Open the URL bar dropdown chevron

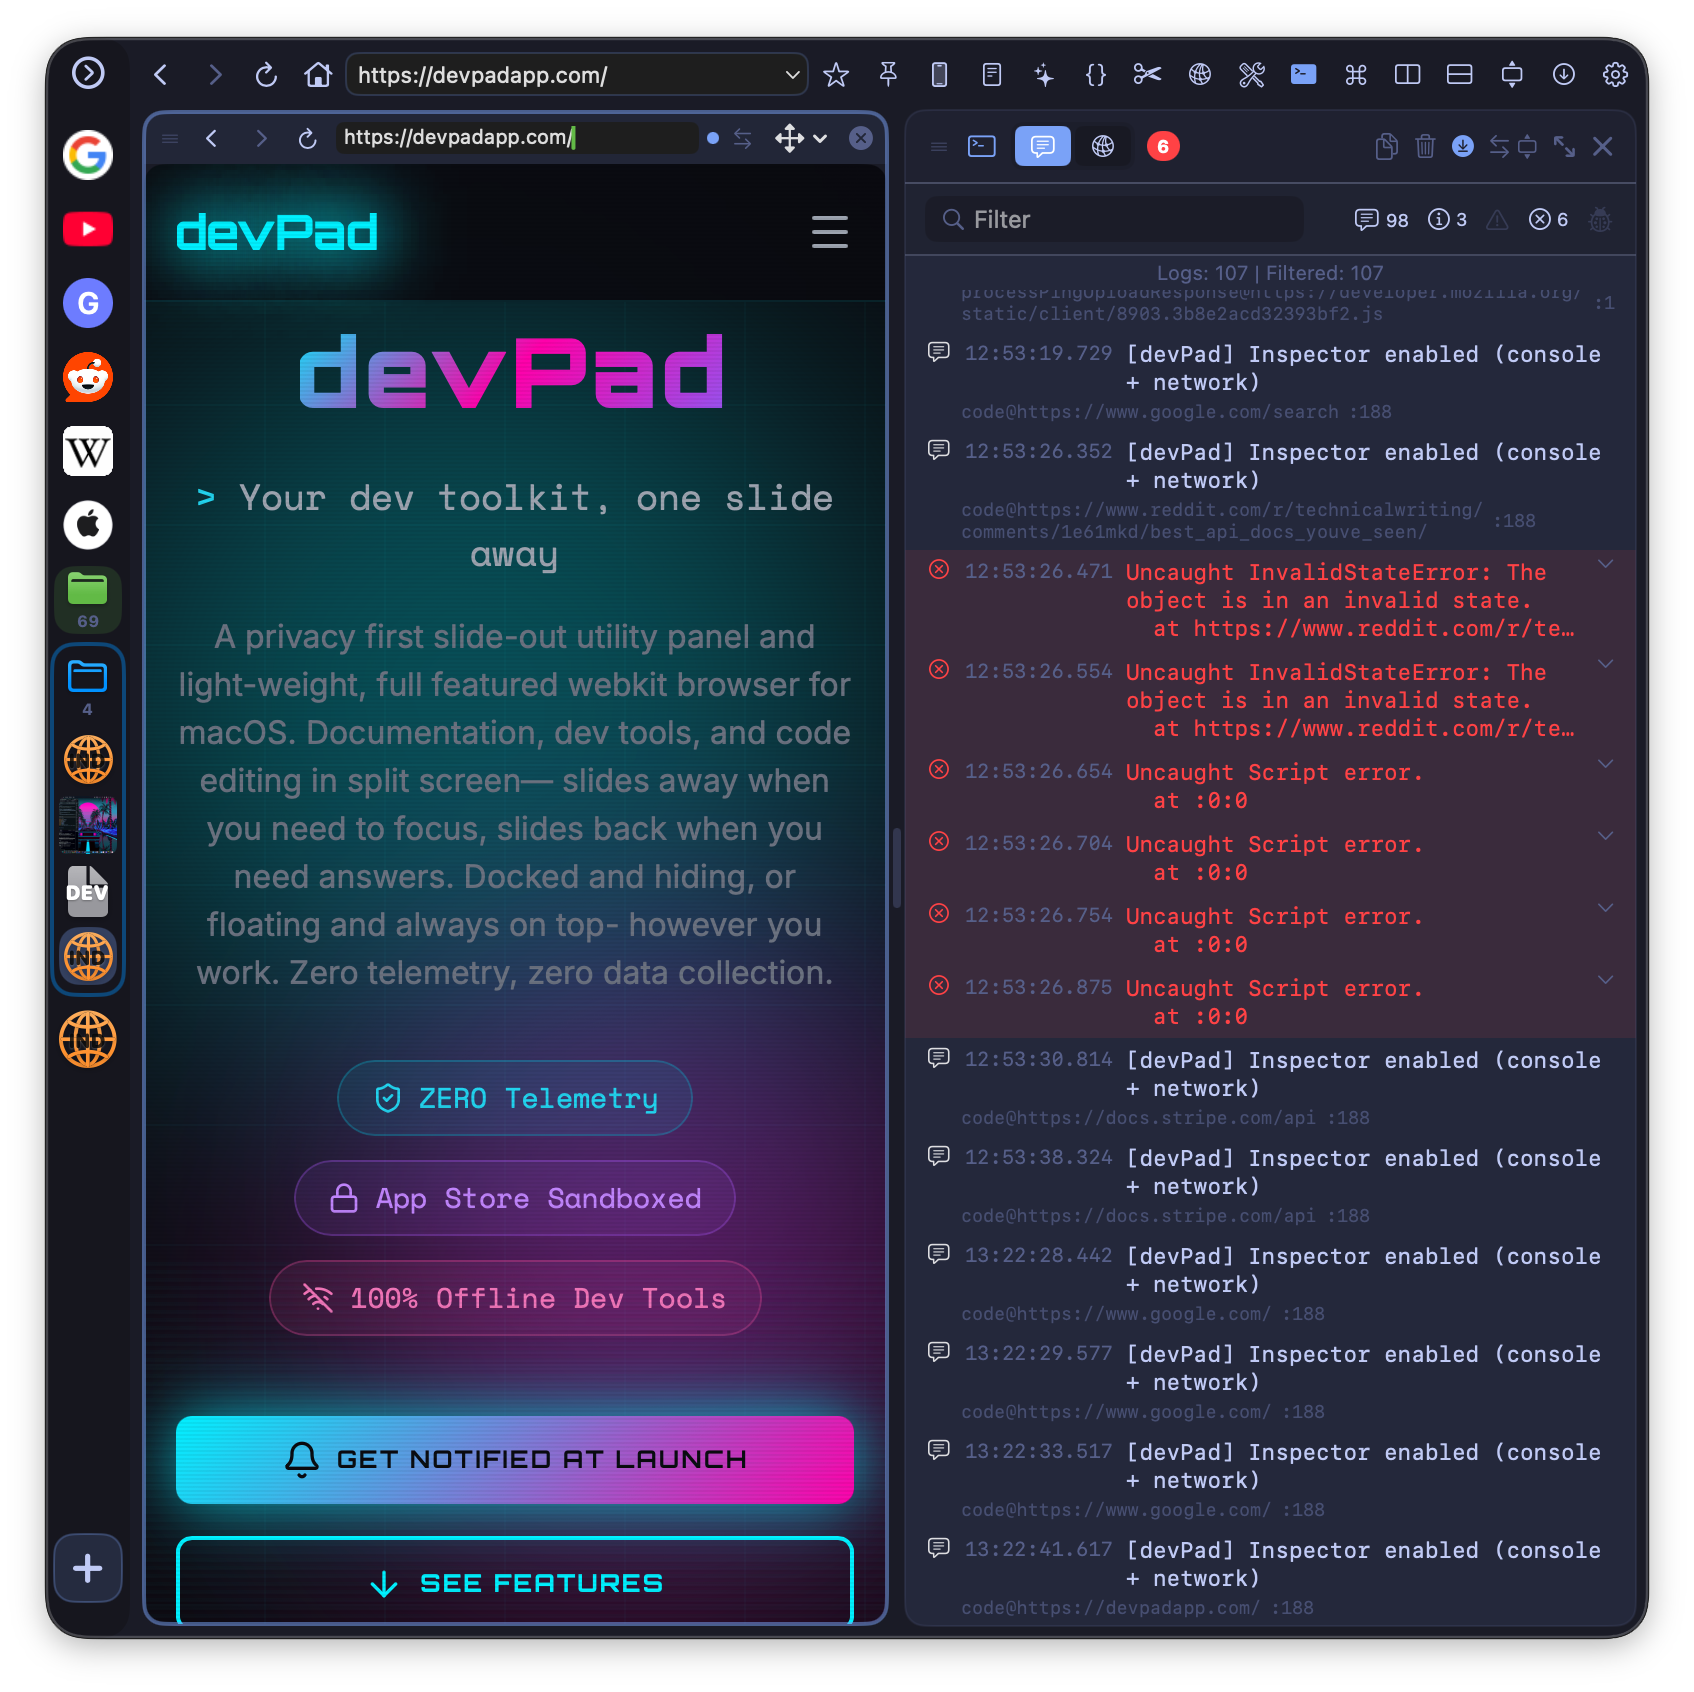[x=791, y=74]
